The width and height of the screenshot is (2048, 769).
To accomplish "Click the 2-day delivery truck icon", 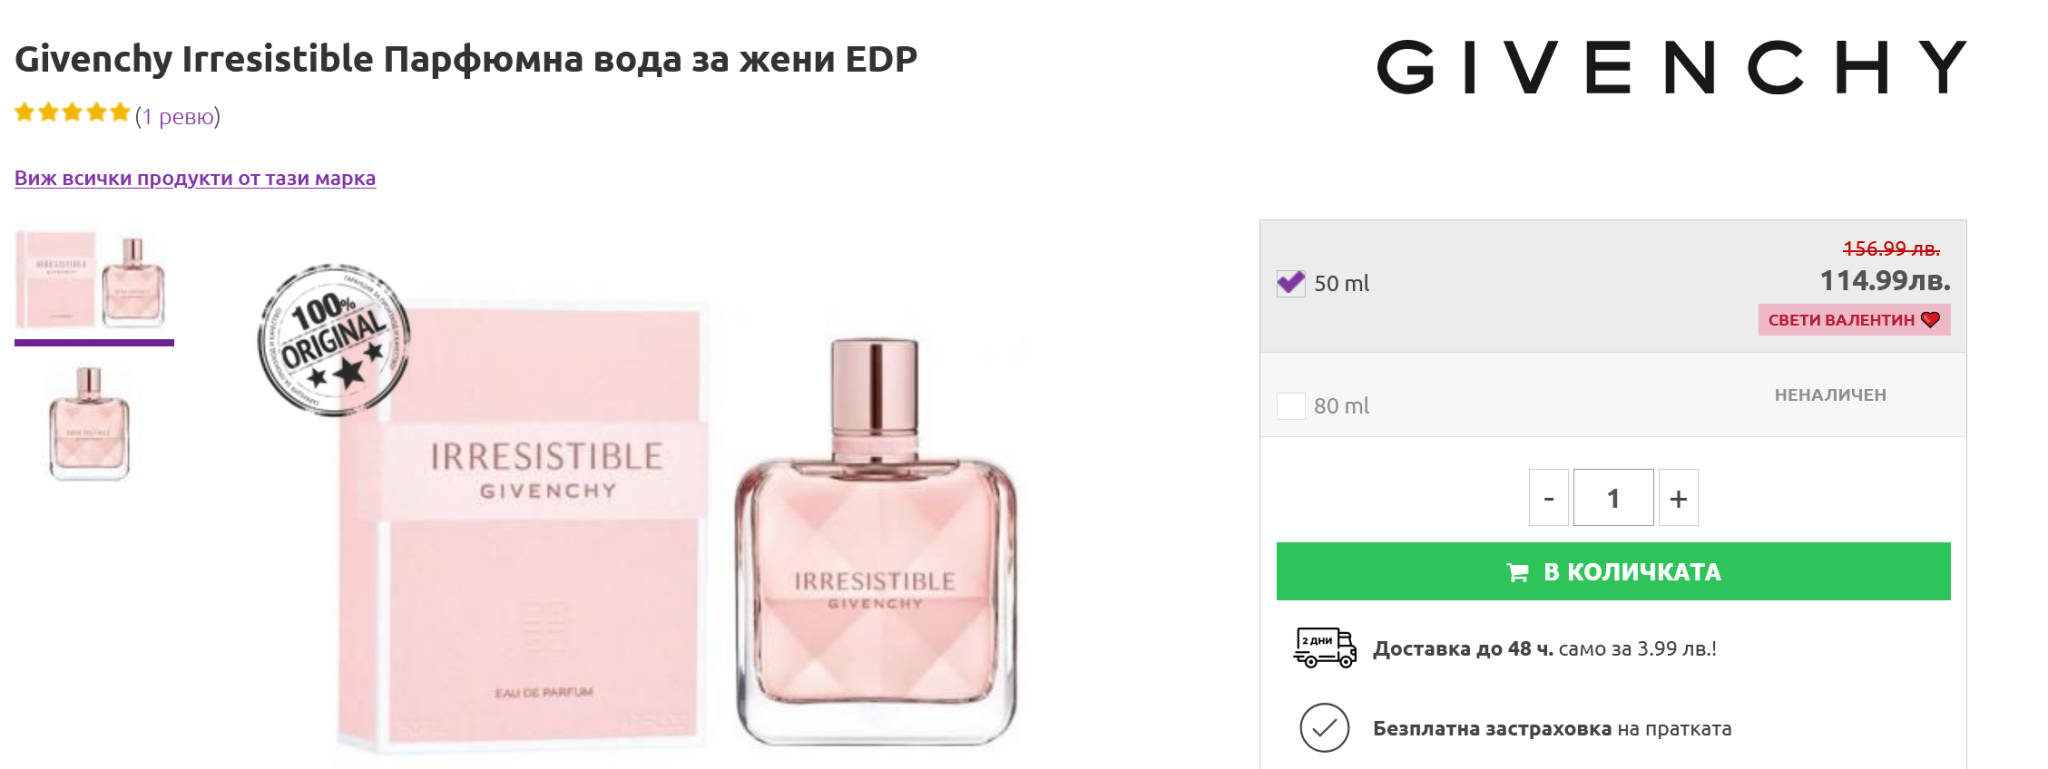I will (x=1325, y=648).
